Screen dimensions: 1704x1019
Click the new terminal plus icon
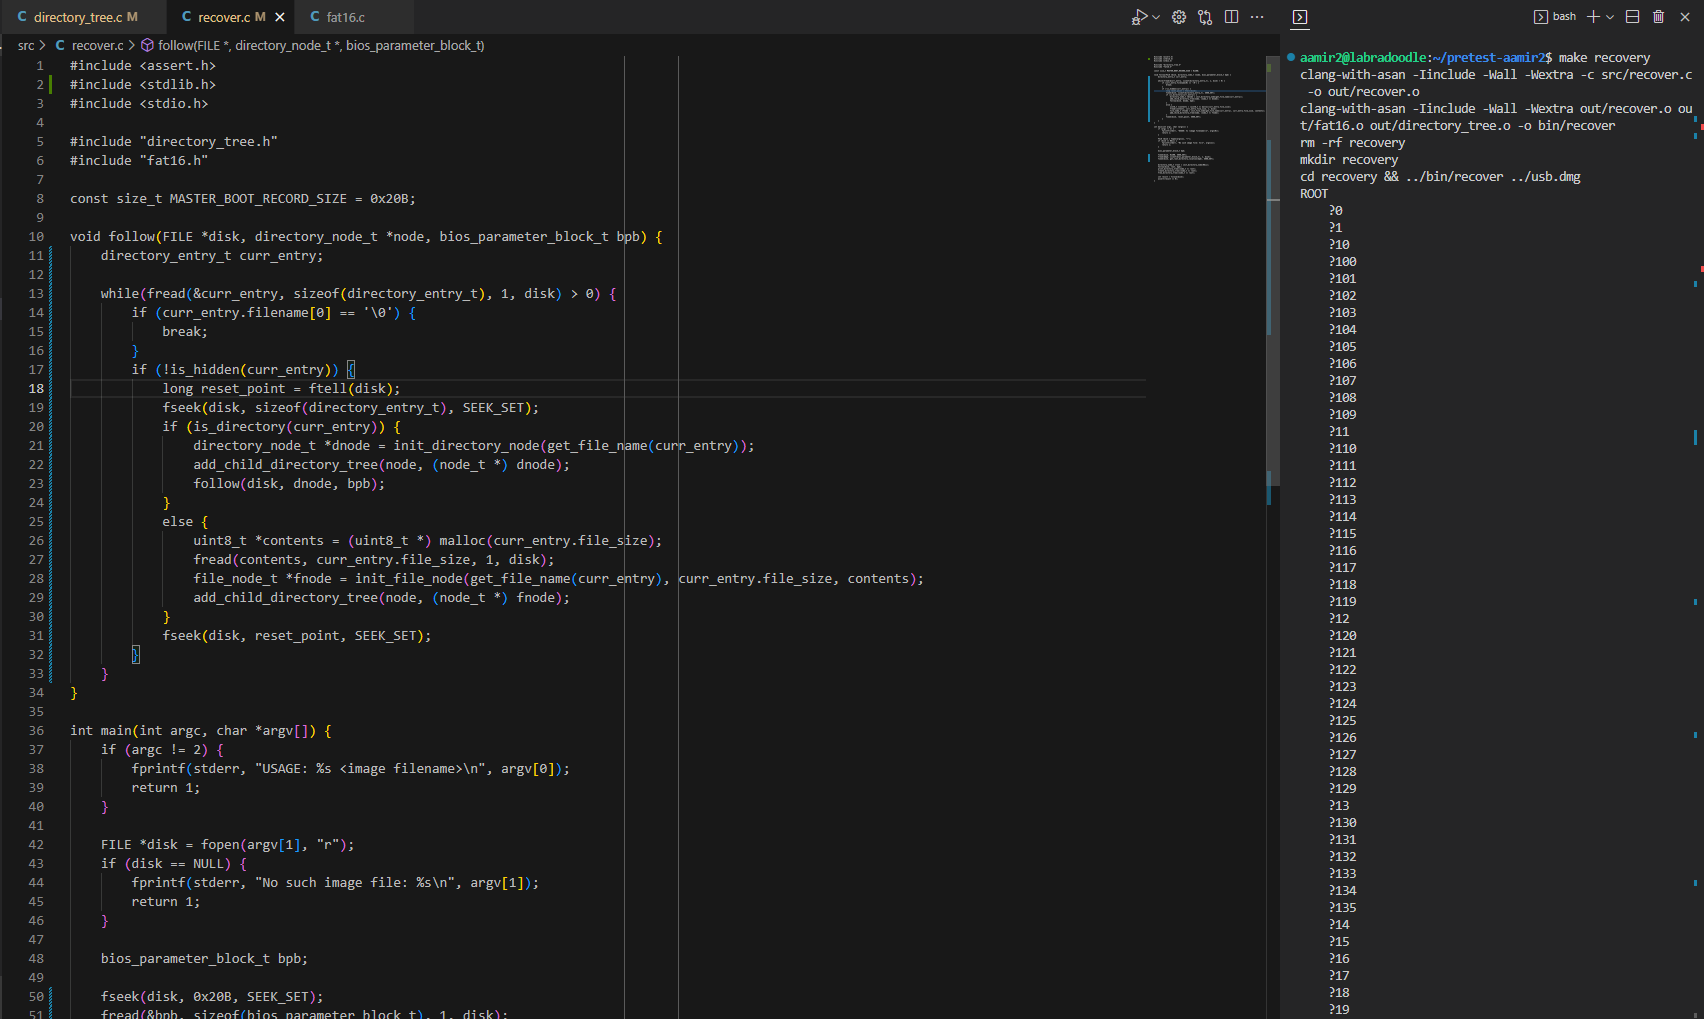[x=1593, y=17]
